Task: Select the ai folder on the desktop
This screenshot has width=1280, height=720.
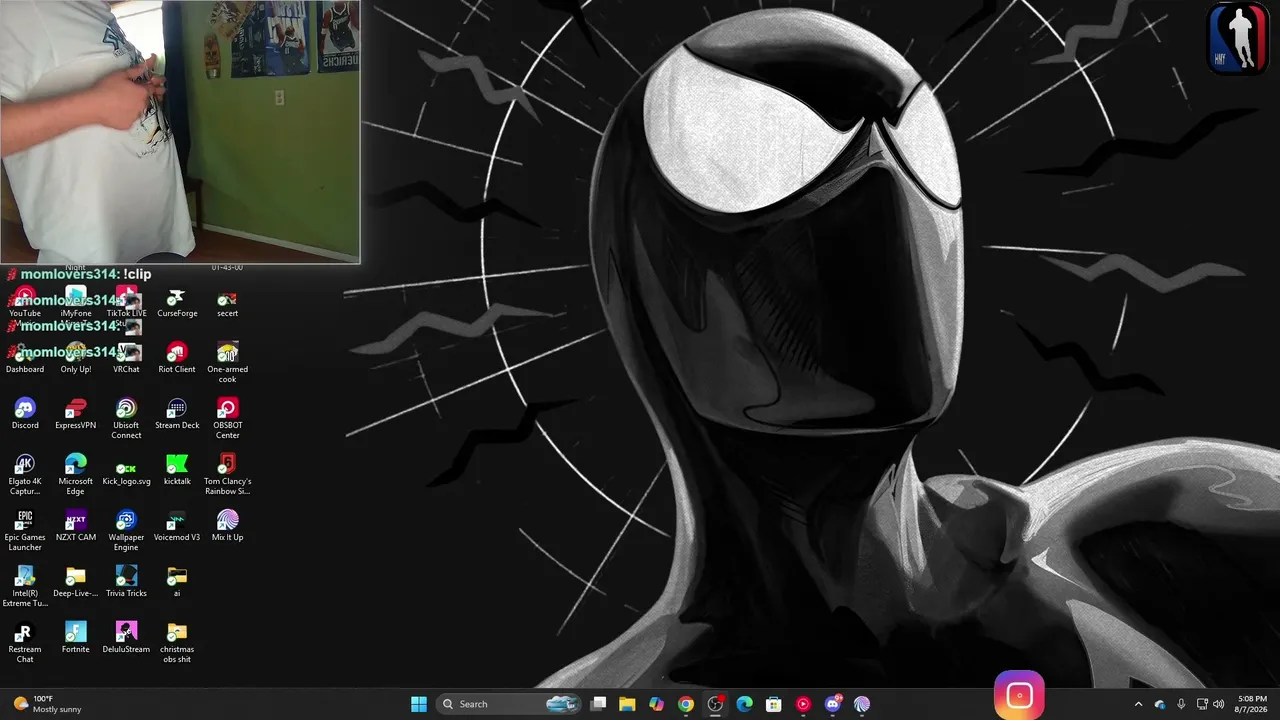Action: tap(177, 583)
